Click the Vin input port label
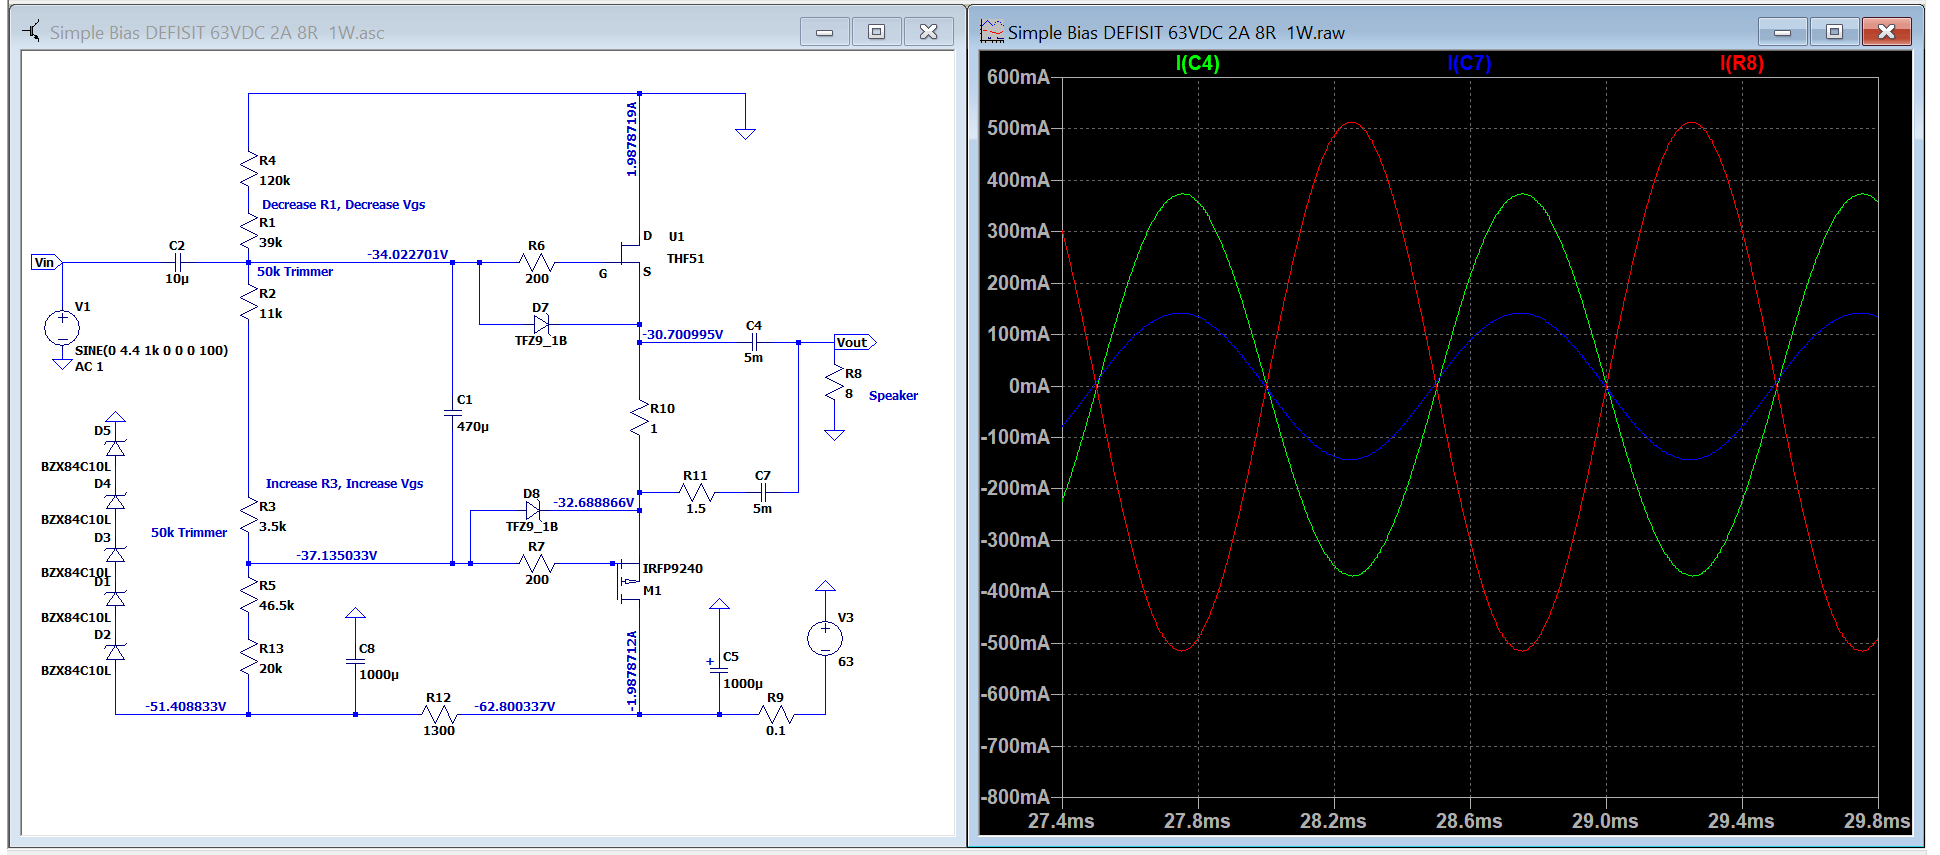The width and height of the screenshot is (1940, 855). [46, 262]
